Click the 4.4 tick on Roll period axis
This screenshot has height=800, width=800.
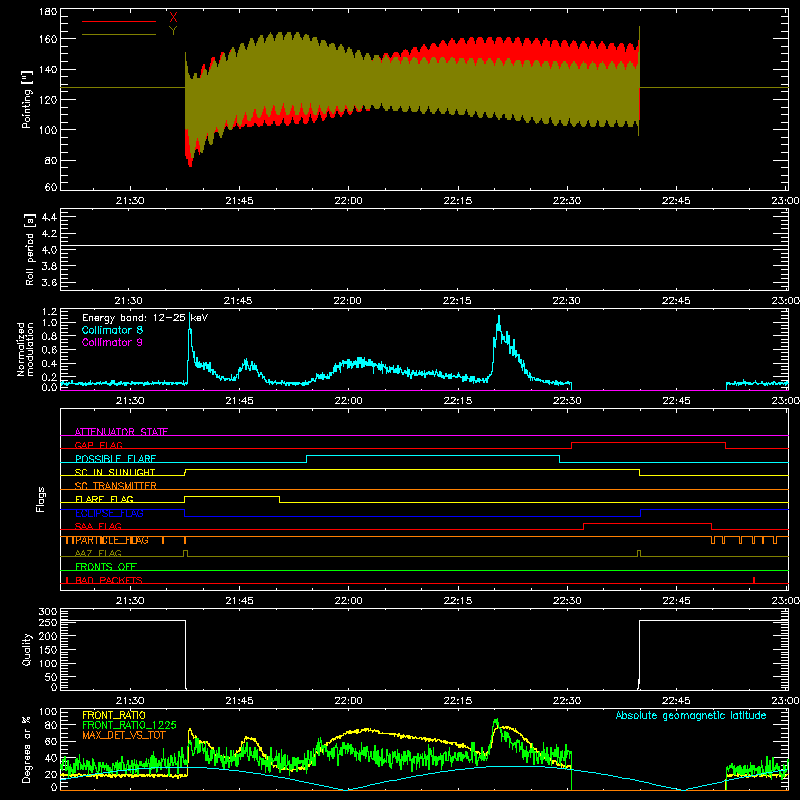(x=49, y=217)
